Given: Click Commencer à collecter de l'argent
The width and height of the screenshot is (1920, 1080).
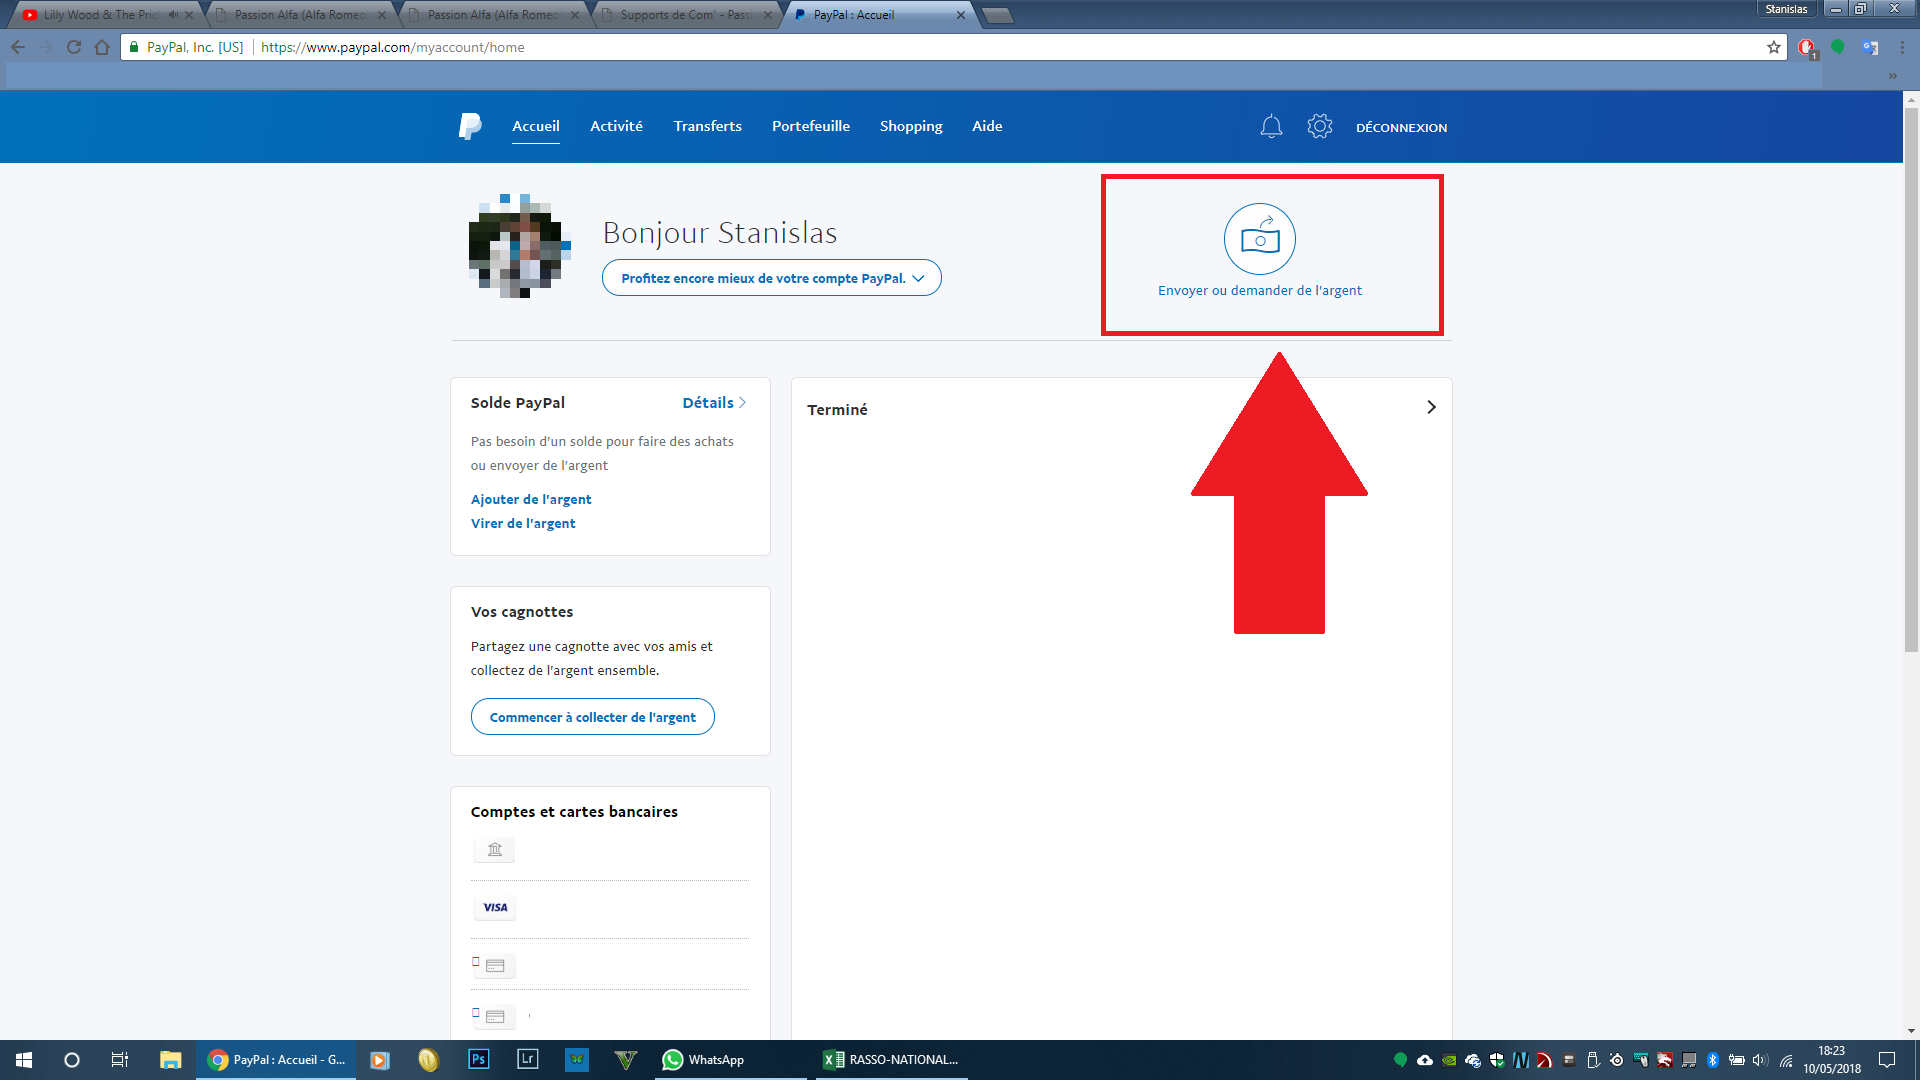Looking at the screenshot, I should pos(592,717).
